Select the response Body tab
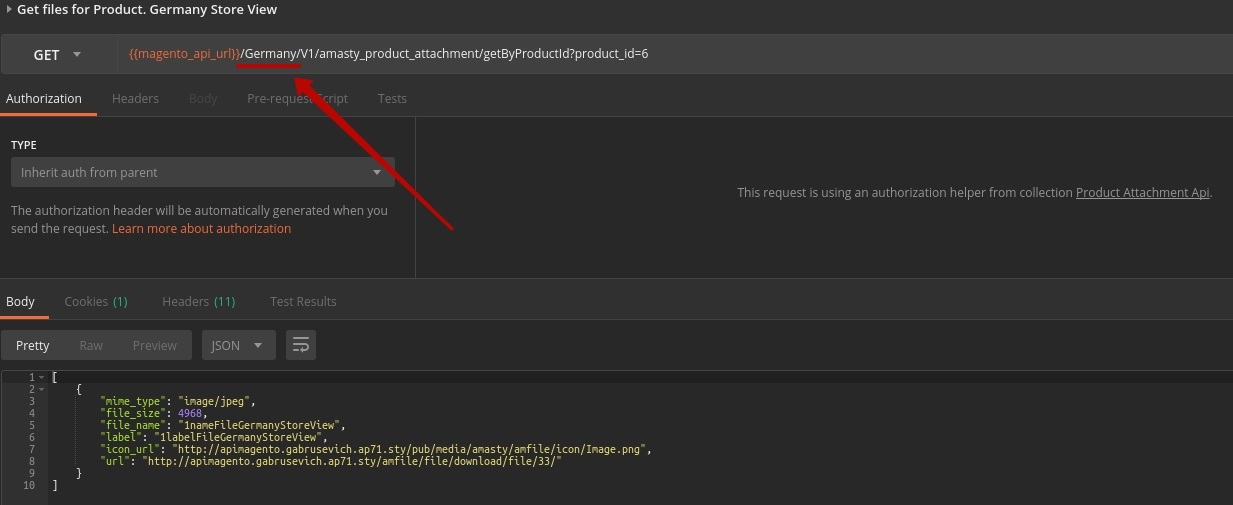This screenshot has height=505, width=1233. 20,302
